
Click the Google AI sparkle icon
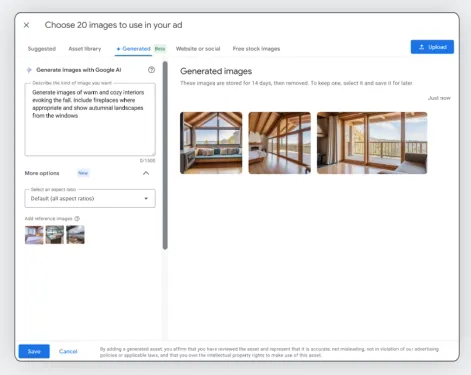coord(29,70)
